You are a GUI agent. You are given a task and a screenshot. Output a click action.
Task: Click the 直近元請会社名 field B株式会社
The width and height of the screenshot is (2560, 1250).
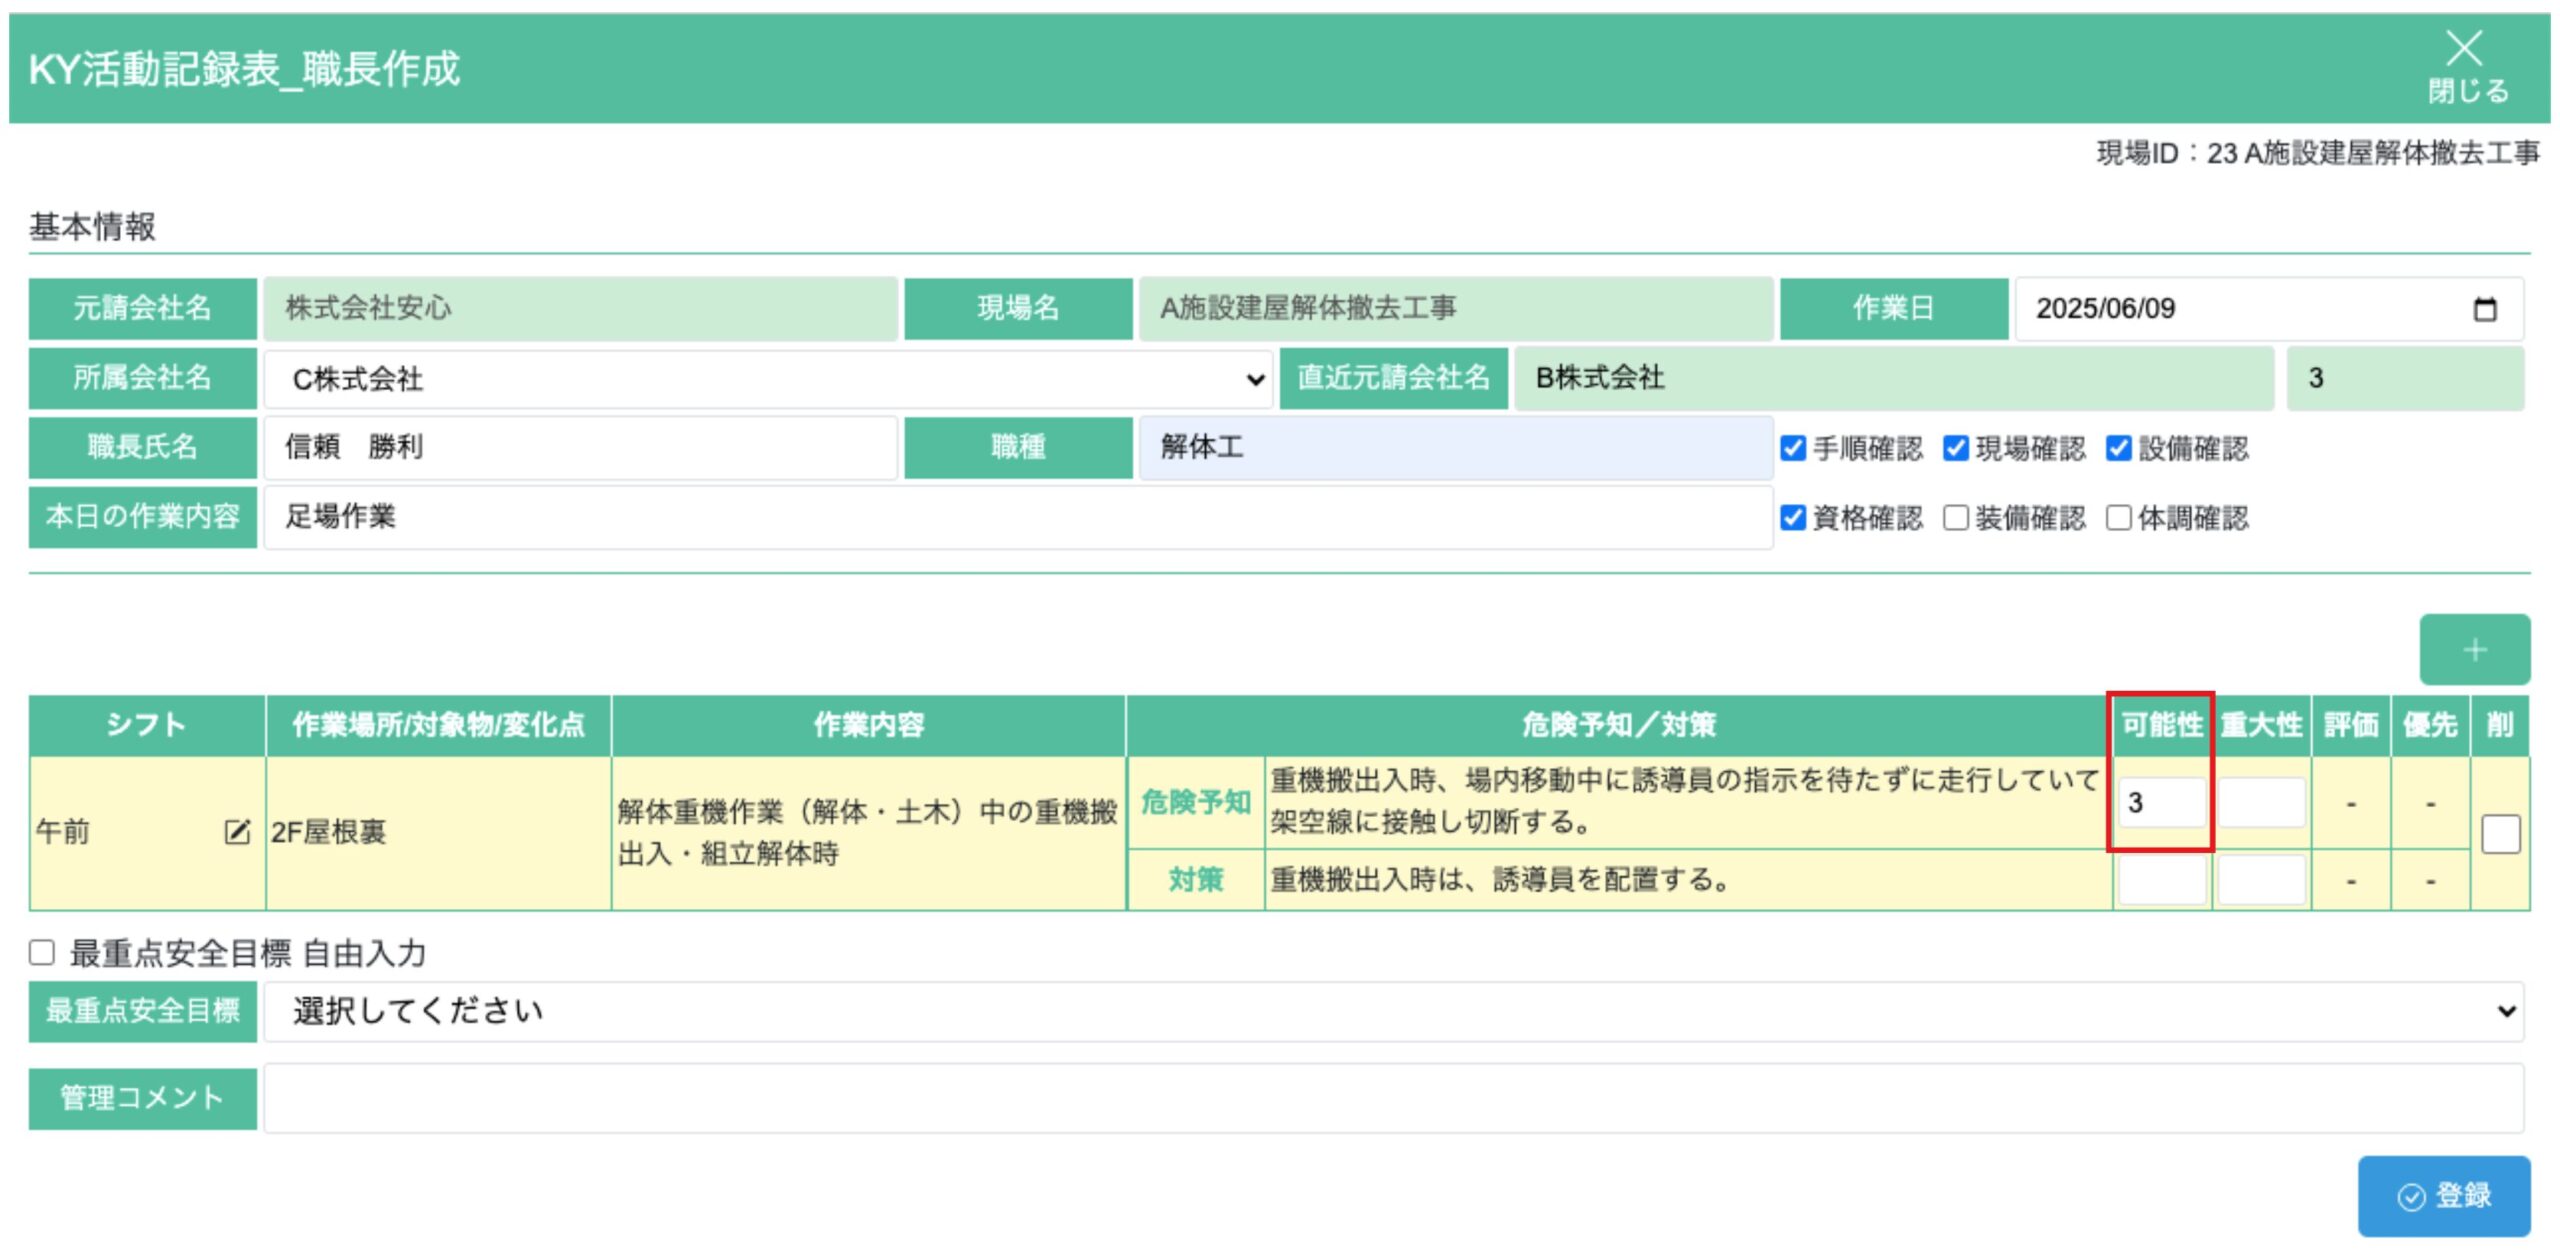1894,378
